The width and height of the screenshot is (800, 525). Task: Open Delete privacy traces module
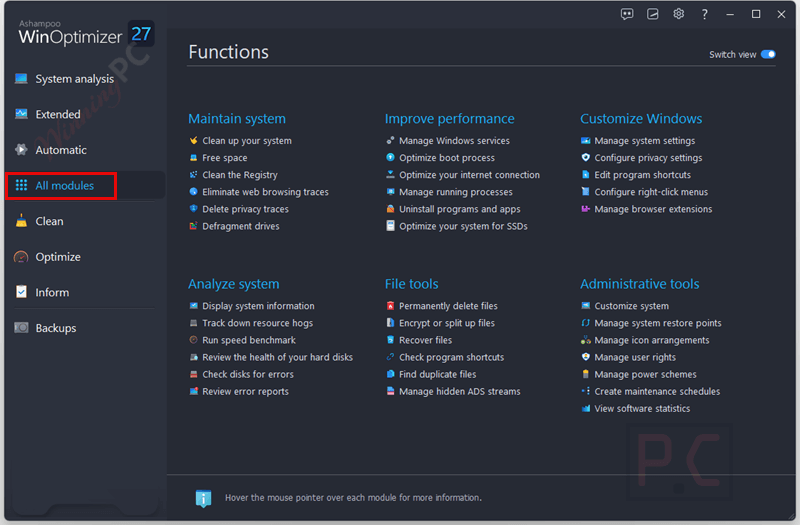pos(245,209)
